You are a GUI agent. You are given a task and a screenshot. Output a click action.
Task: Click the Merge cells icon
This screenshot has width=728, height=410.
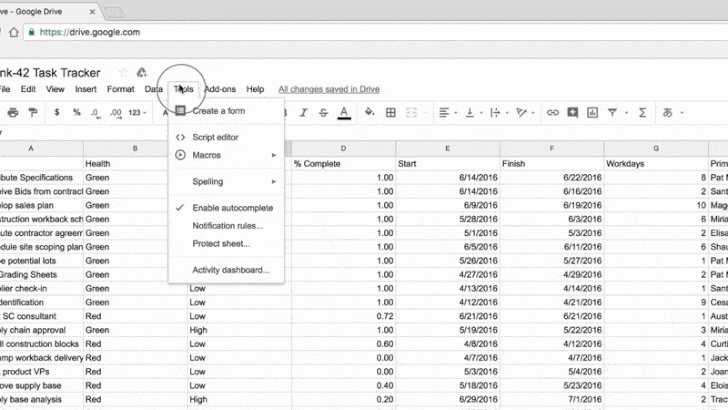411,112
